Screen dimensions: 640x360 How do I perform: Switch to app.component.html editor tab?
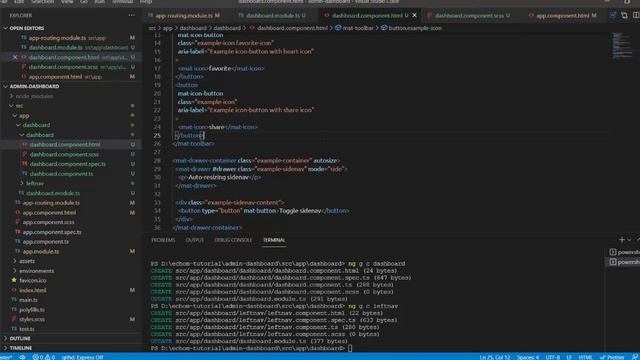[x=562, y=16]
